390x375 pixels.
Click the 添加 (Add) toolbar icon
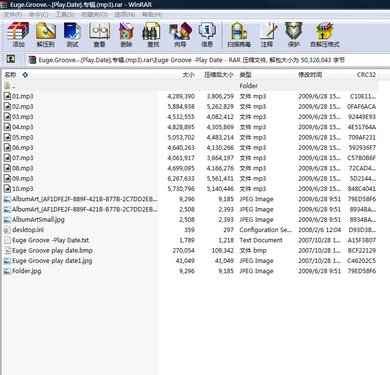coord(18,34)
